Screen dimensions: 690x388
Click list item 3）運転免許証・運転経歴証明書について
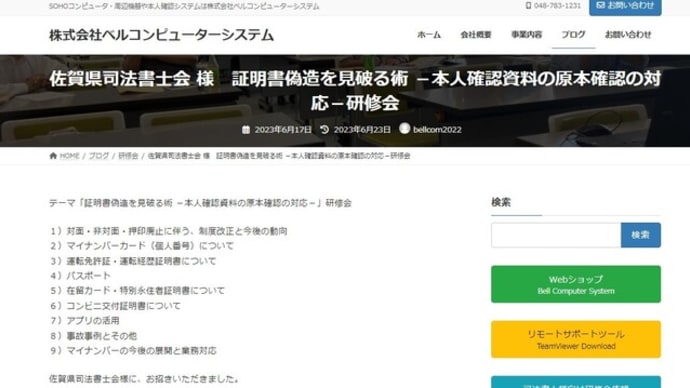tap(132, 261)
